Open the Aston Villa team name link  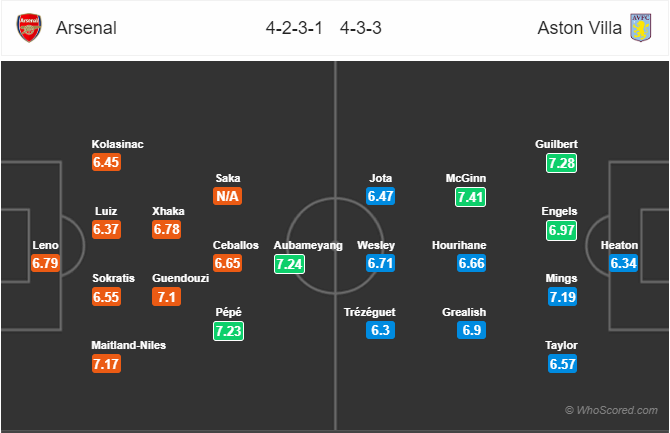(x=579, y=28)
